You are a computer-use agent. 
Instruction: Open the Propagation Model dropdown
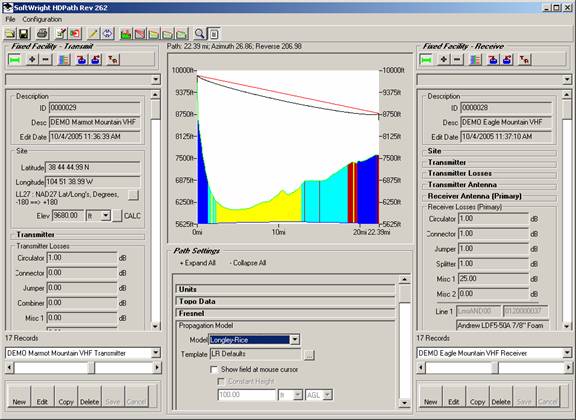295,340
